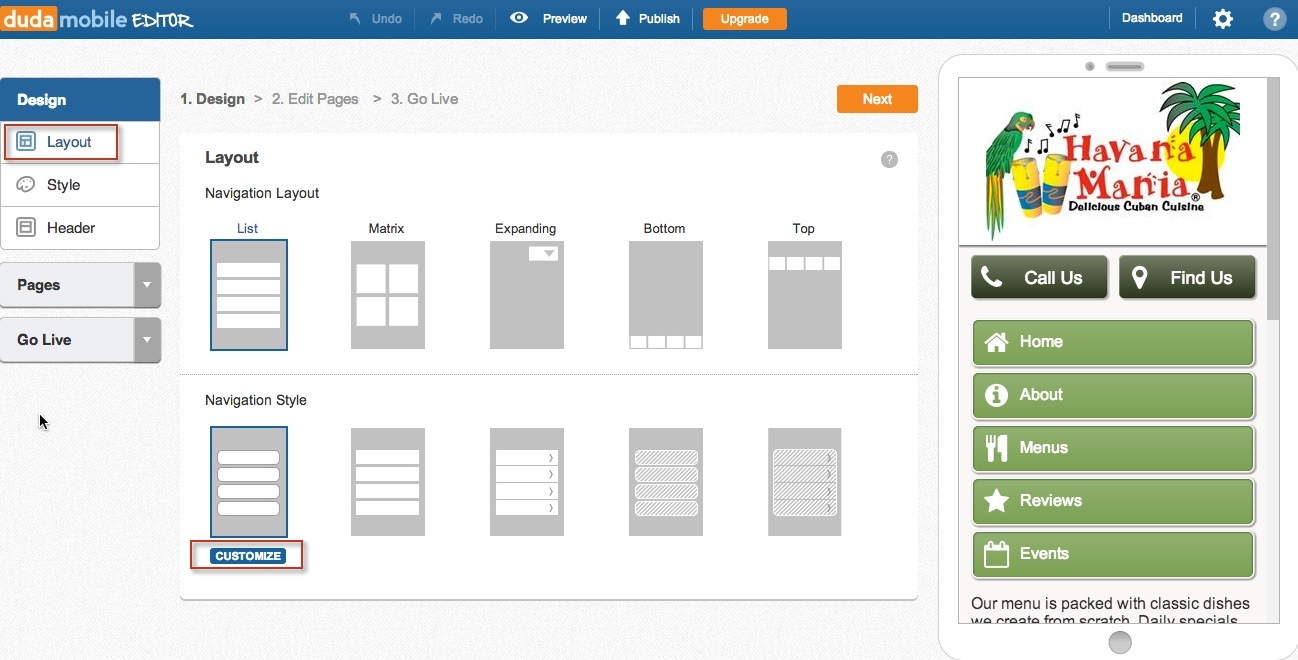Screen dimensions: 1298x660
Task: Select the Bottom navigation layout
Action: point(666,295)
